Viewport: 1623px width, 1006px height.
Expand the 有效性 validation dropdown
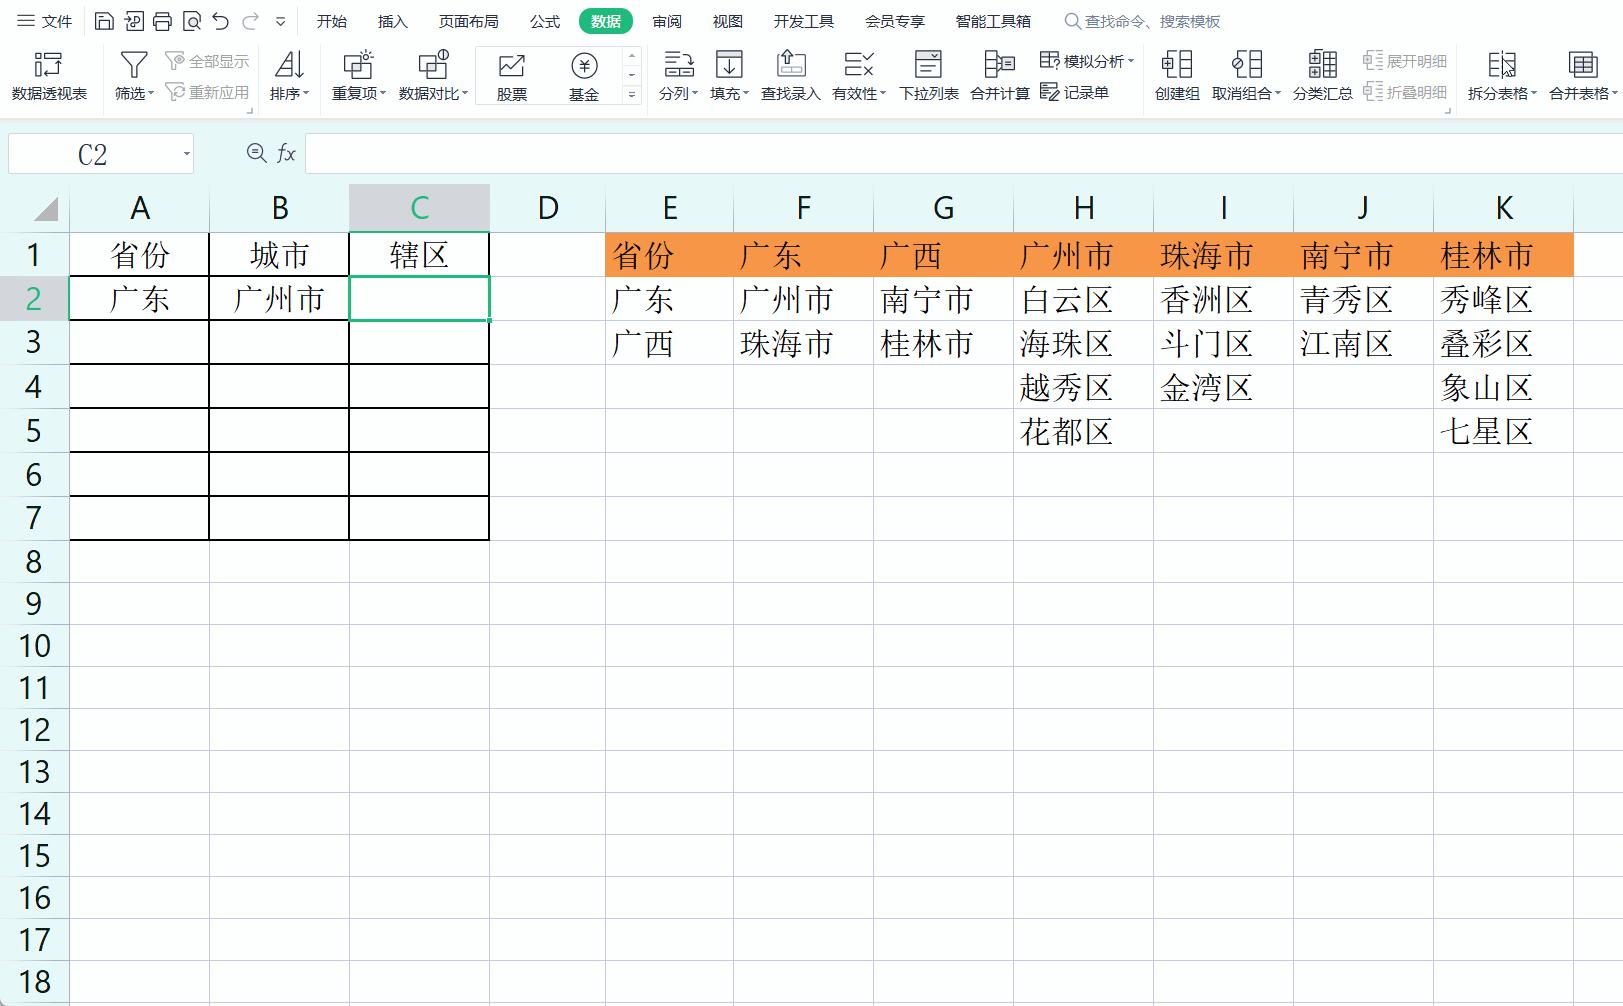point(859,92)
